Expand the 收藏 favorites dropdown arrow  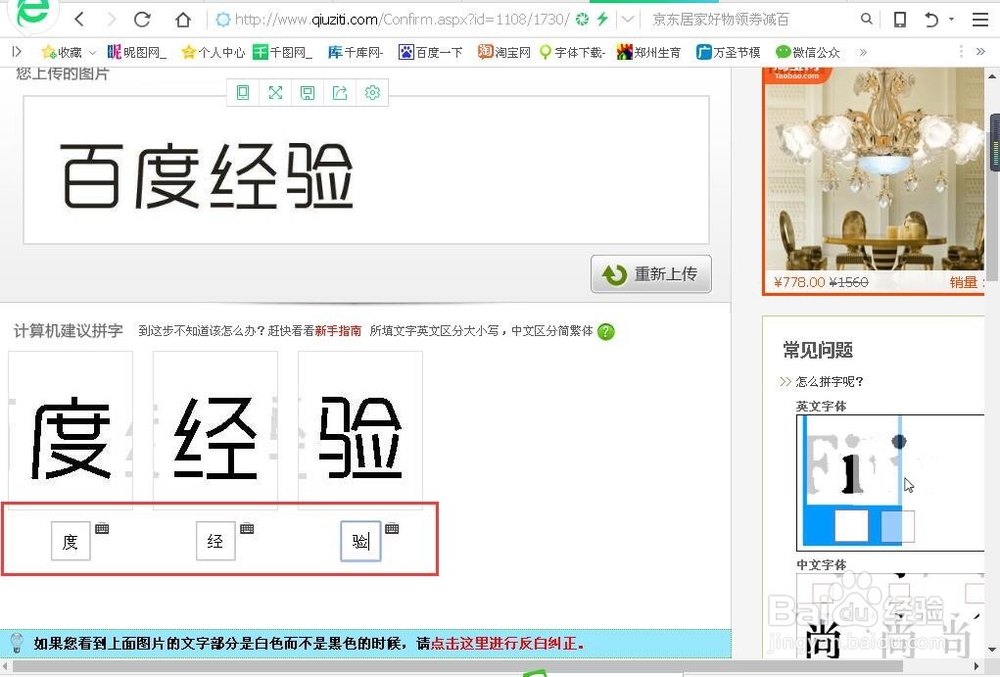(x=92, y=51)
